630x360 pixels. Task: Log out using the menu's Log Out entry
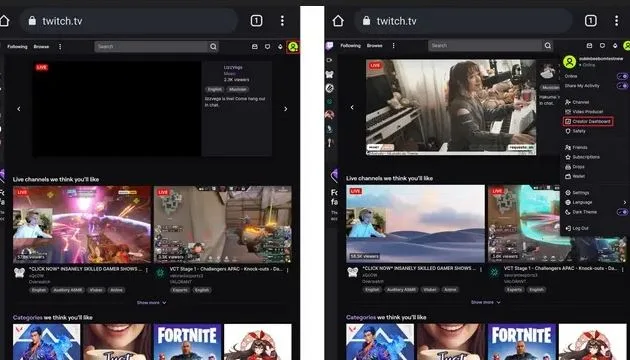pos(577,228)
